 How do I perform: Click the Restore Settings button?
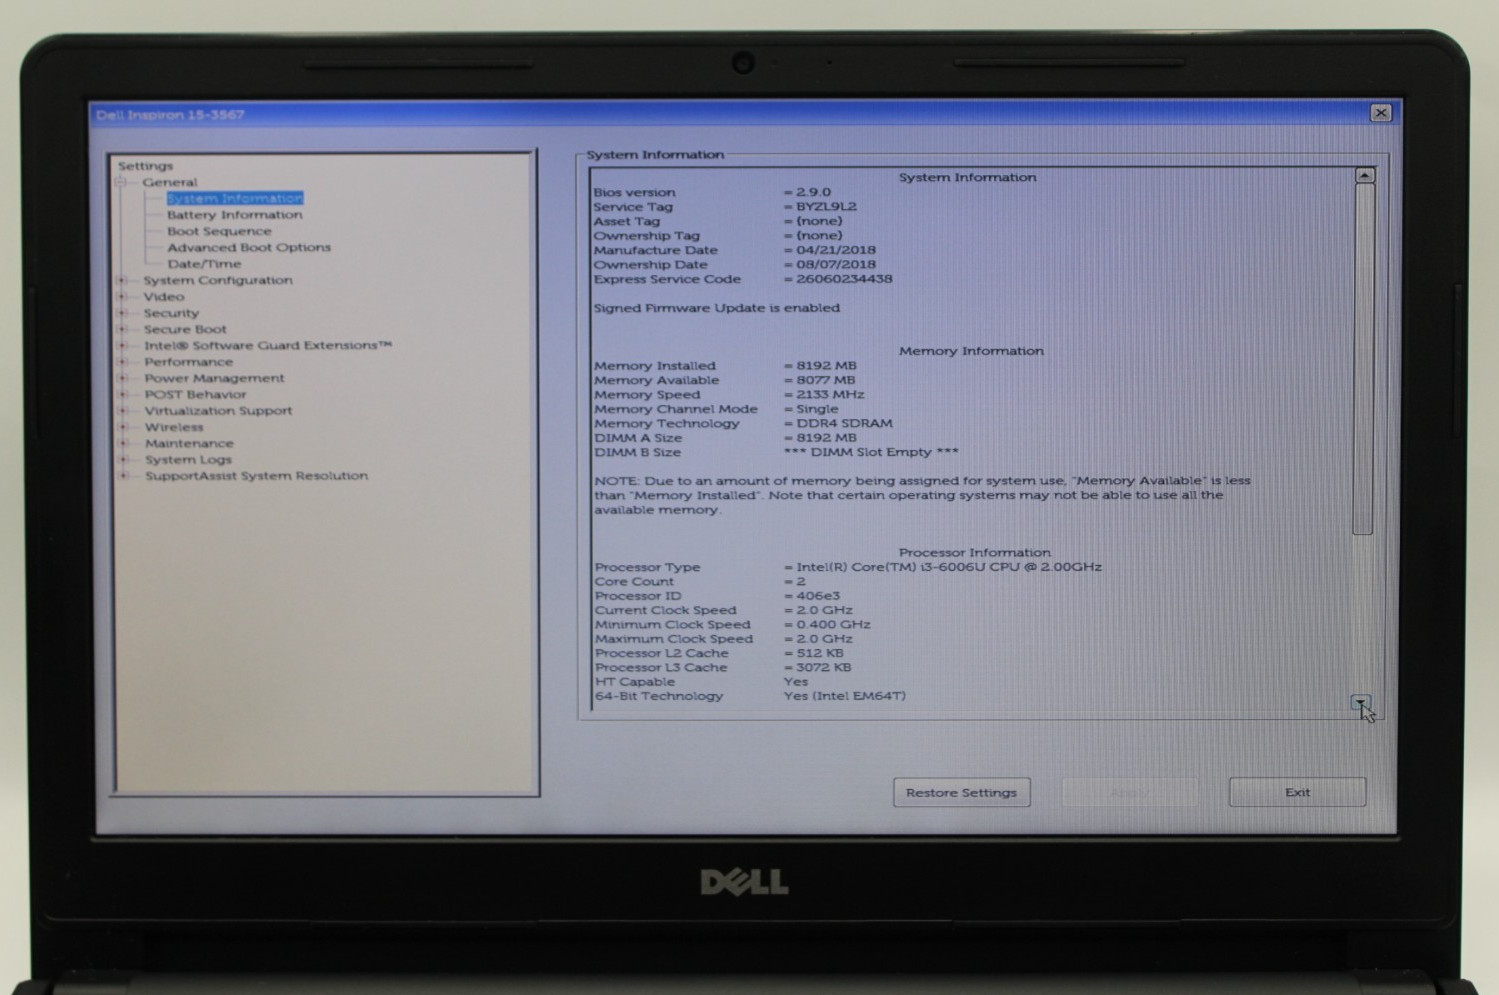coord(961,792)
